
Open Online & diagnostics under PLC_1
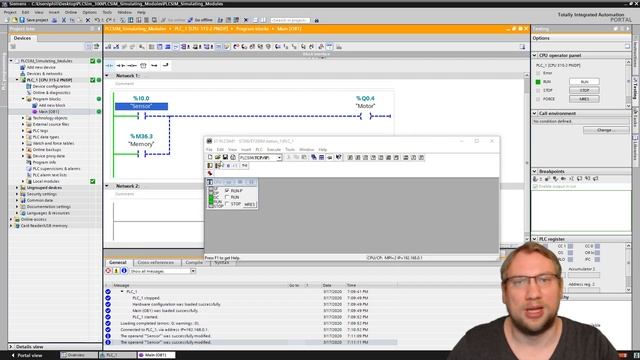click(51, 93)
